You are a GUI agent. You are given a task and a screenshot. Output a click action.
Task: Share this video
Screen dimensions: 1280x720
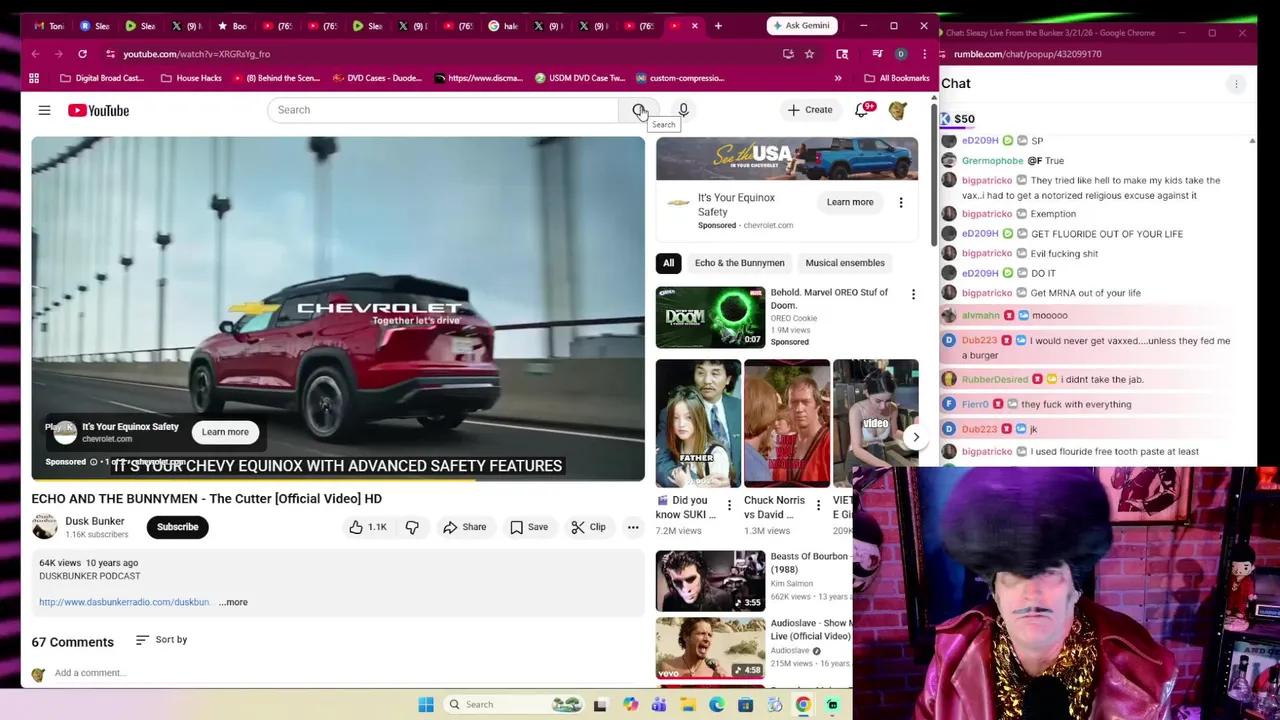tap(464, 527)
